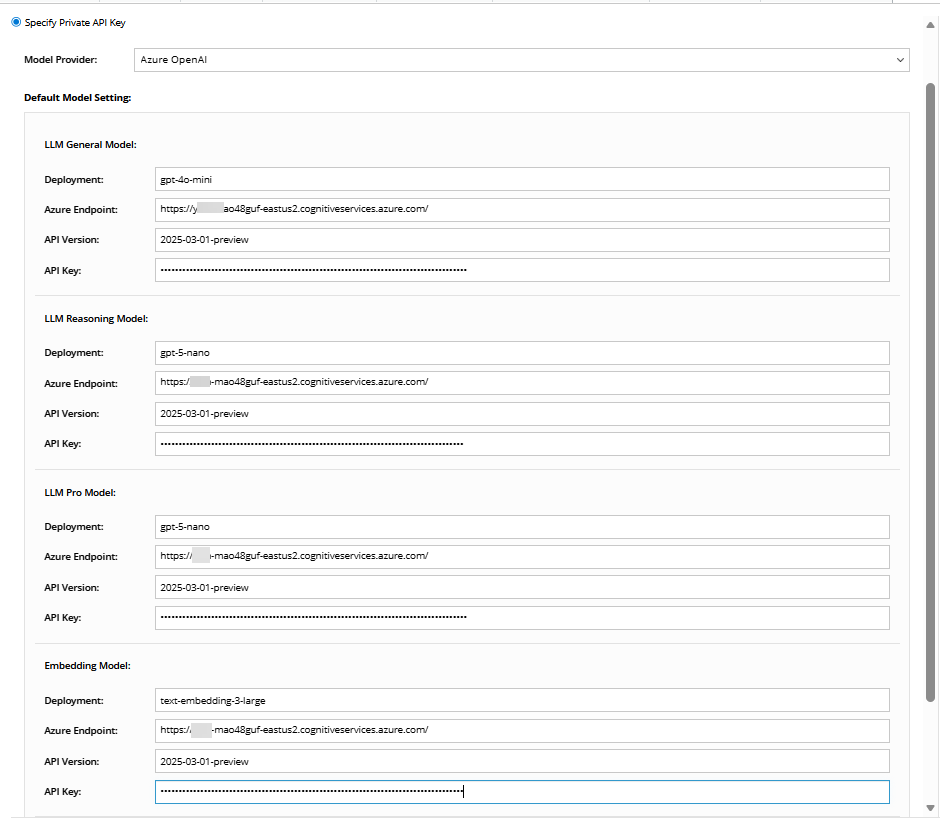940x821 pixels.
Task: Click the Azure Endpoint field under LLM General Model
Action: (522, 209)
